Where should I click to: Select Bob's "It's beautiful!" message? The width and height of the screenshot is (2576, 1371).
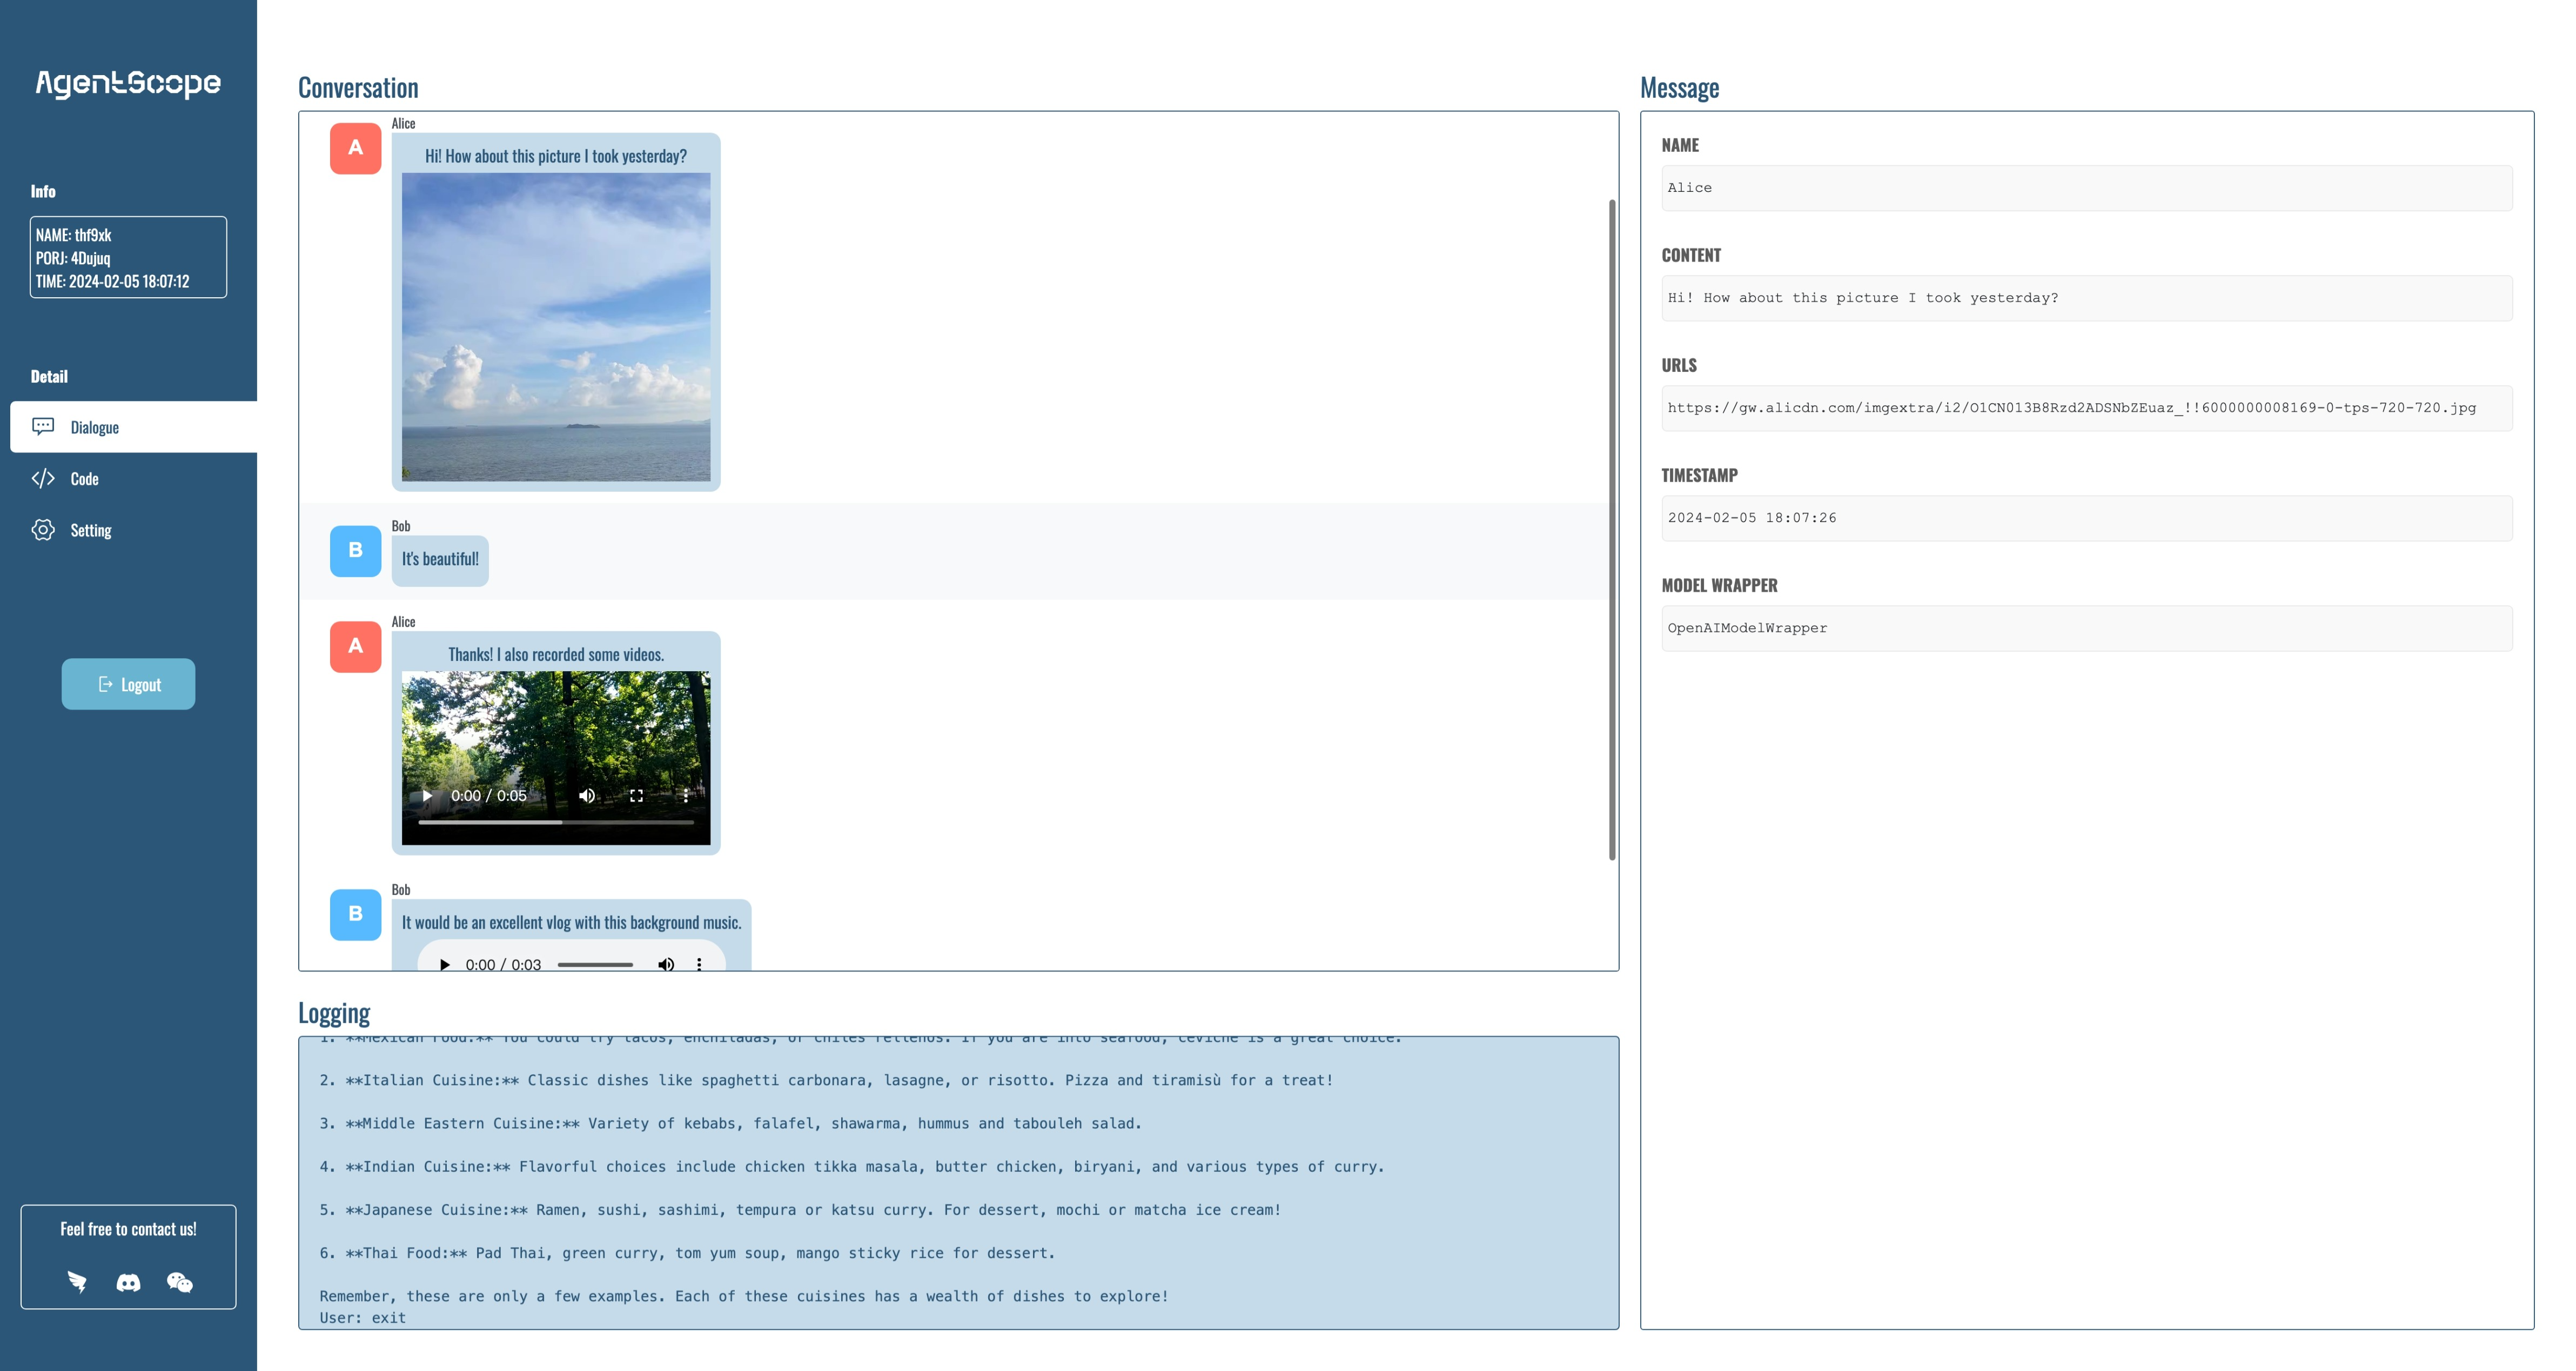point(440,559)
